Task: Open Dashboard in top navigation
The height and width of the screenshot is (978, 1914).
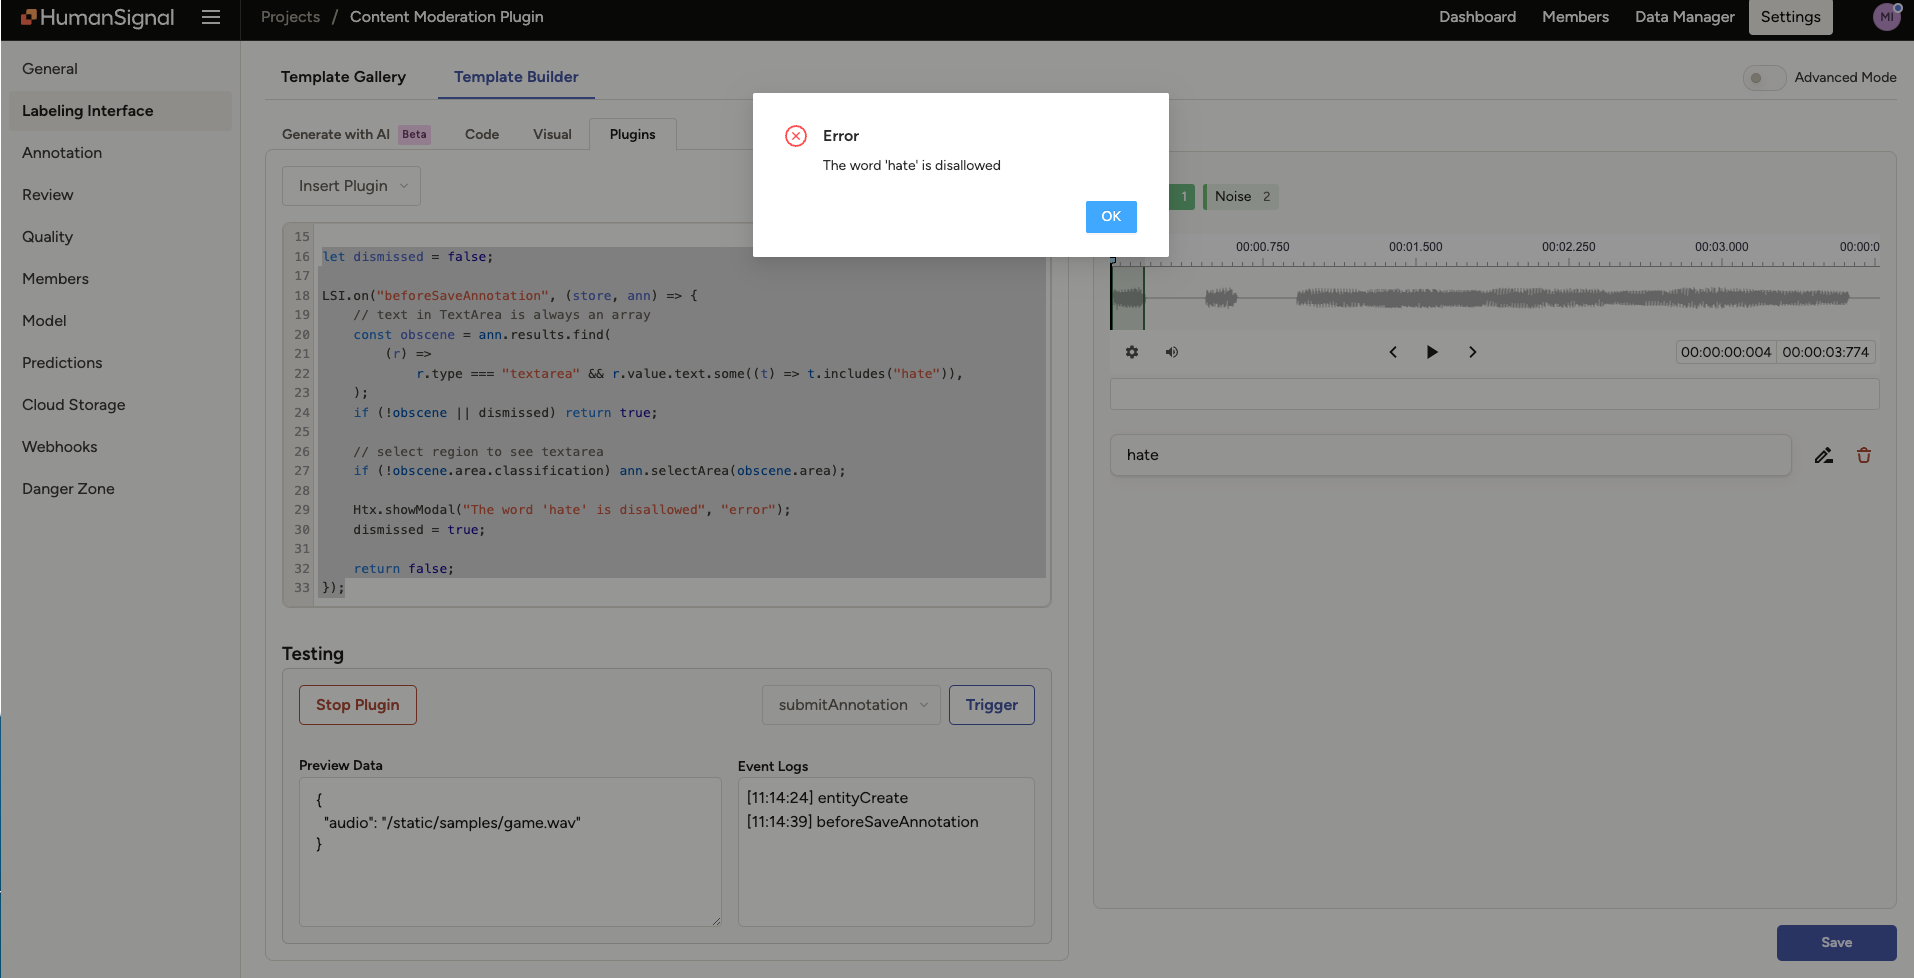Action: click(x=1477, y=17)
